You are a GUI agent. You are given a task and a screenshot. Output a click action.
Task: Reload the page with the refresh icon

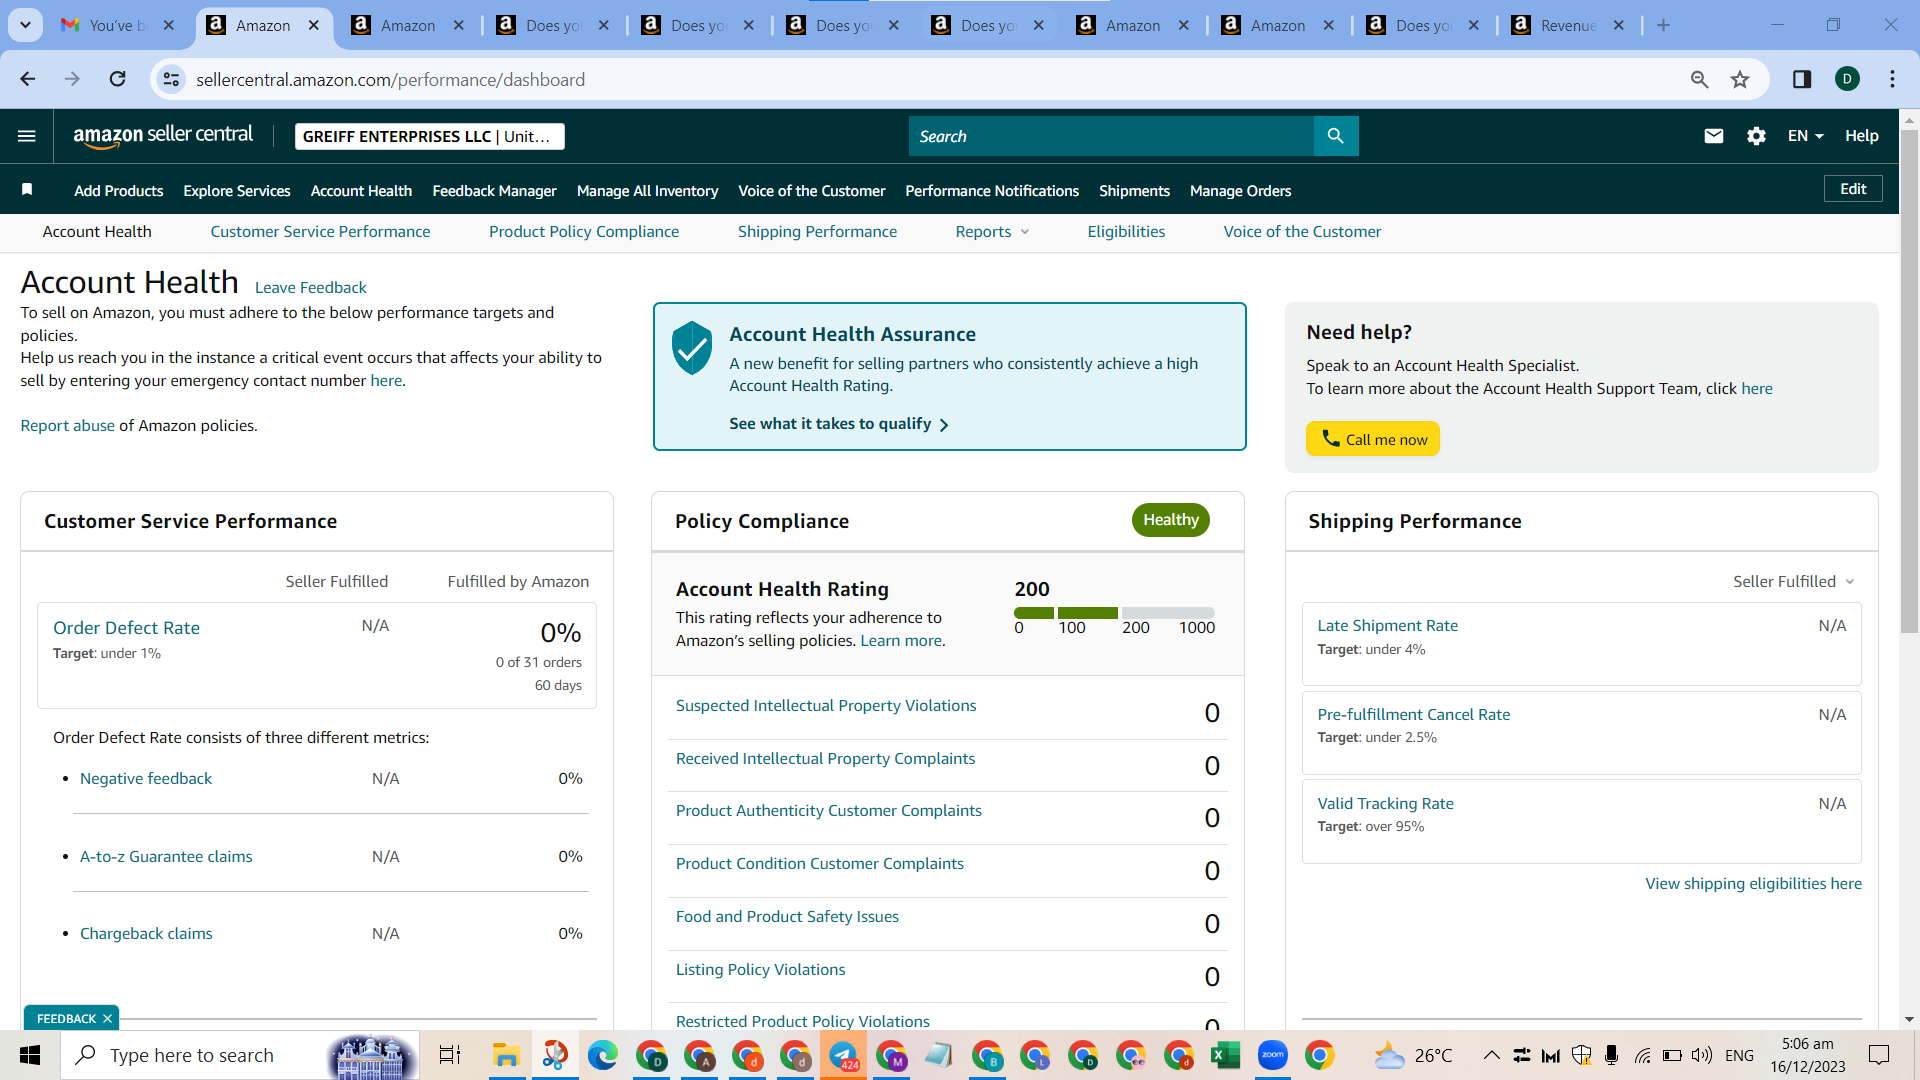coord(118,79)
